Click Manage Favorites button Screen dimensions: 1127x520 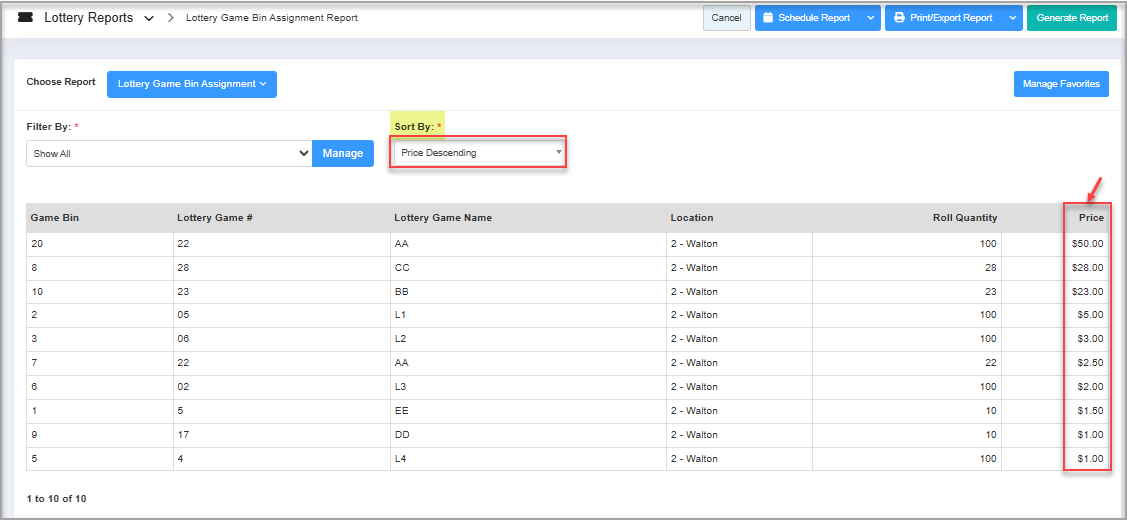(1061, 84)
